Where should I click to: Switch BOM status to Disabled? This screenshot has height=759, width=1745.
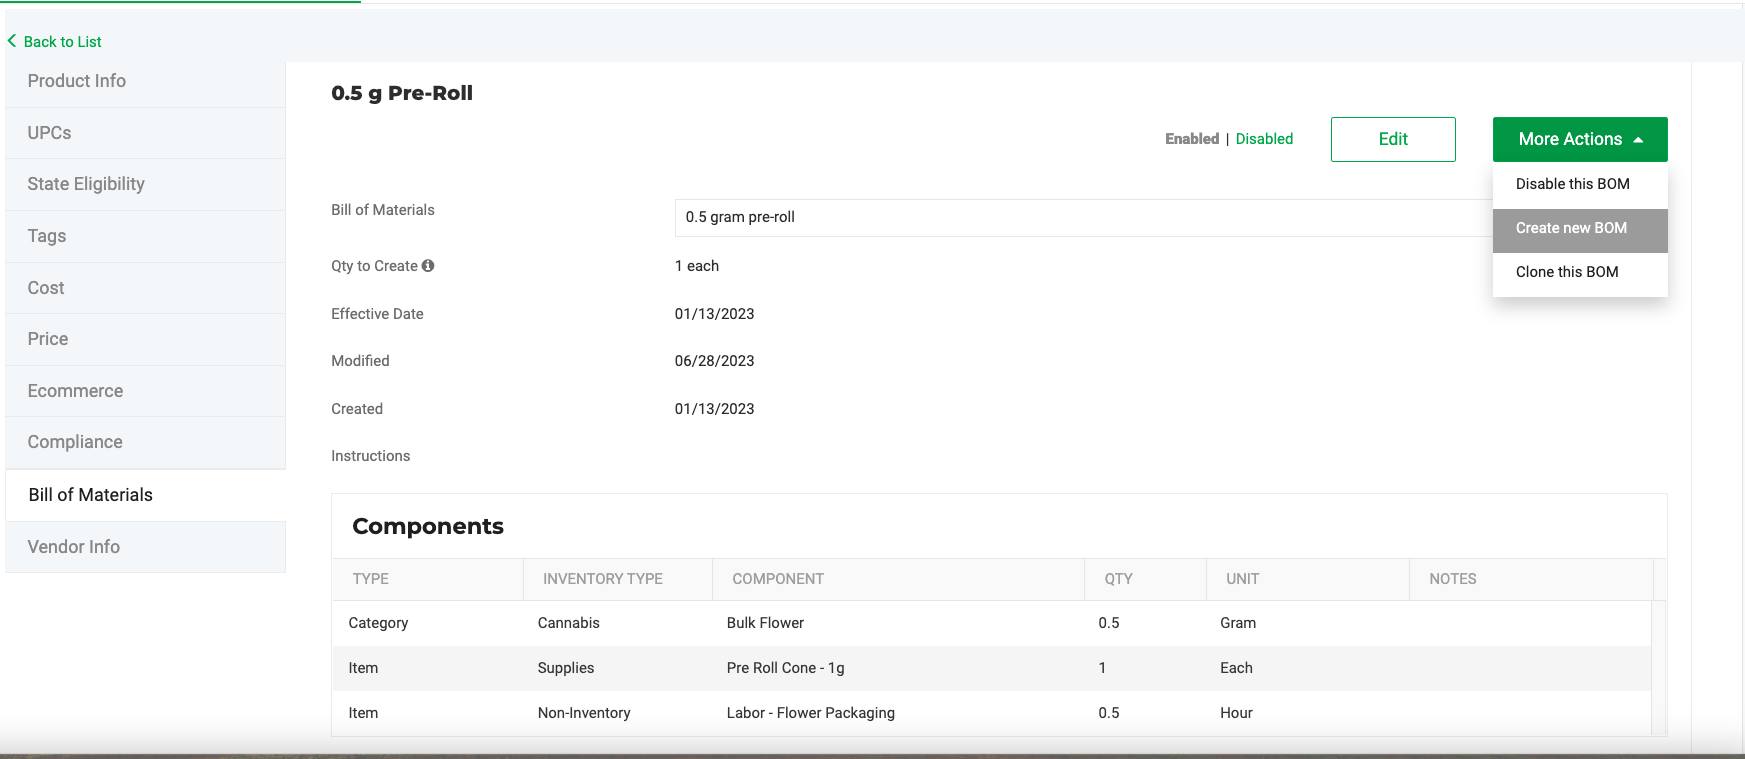tap(1264, 139)
